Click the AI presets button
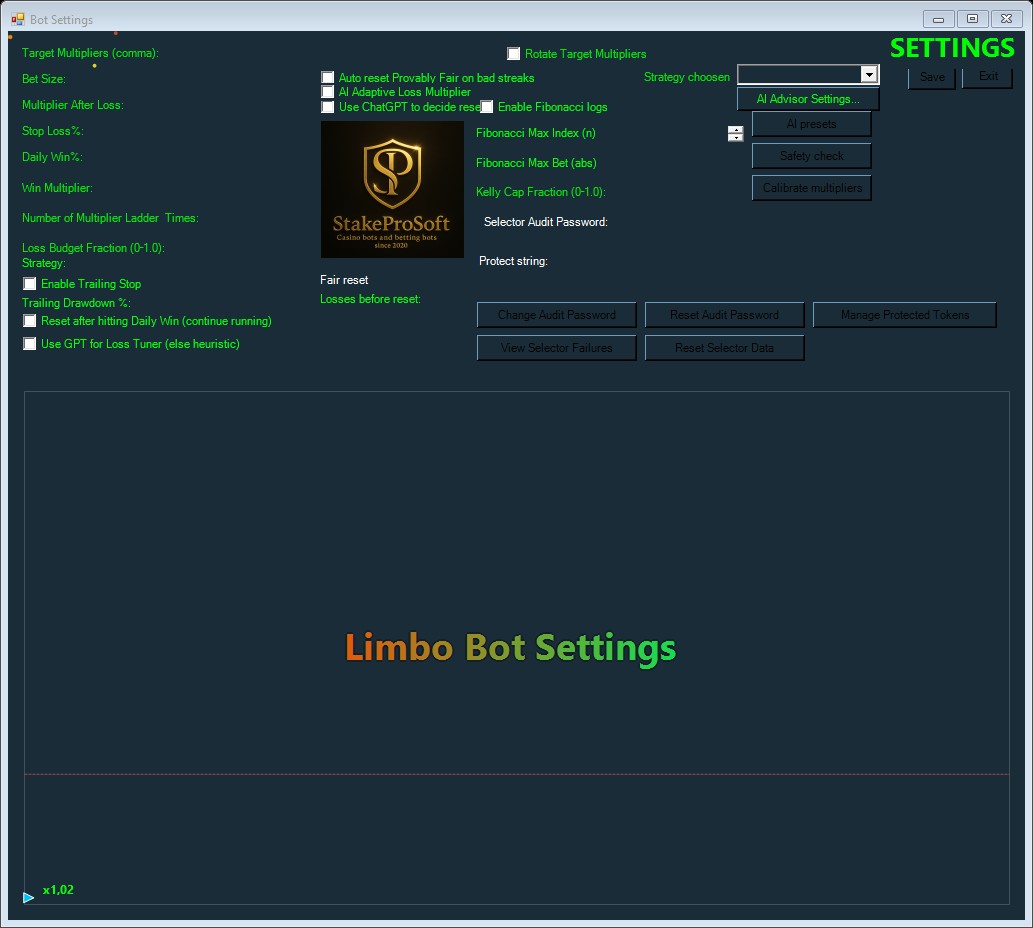 coord(811,124)
